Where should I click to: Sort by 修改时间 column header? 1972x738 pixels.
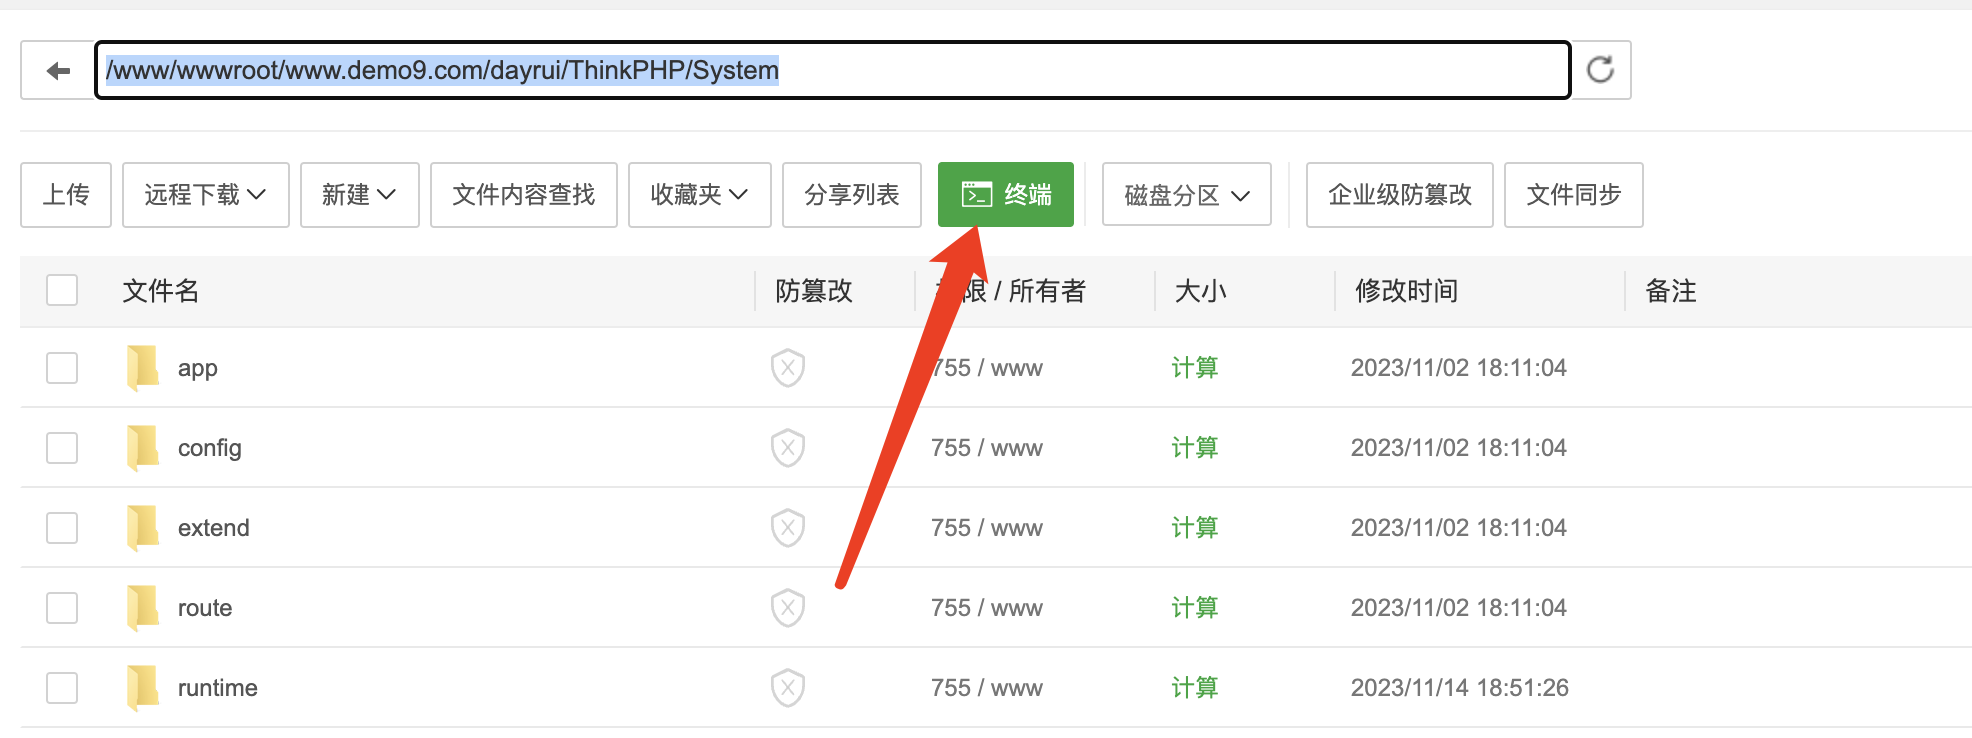pyautogui.click(x=1407, y=291)
